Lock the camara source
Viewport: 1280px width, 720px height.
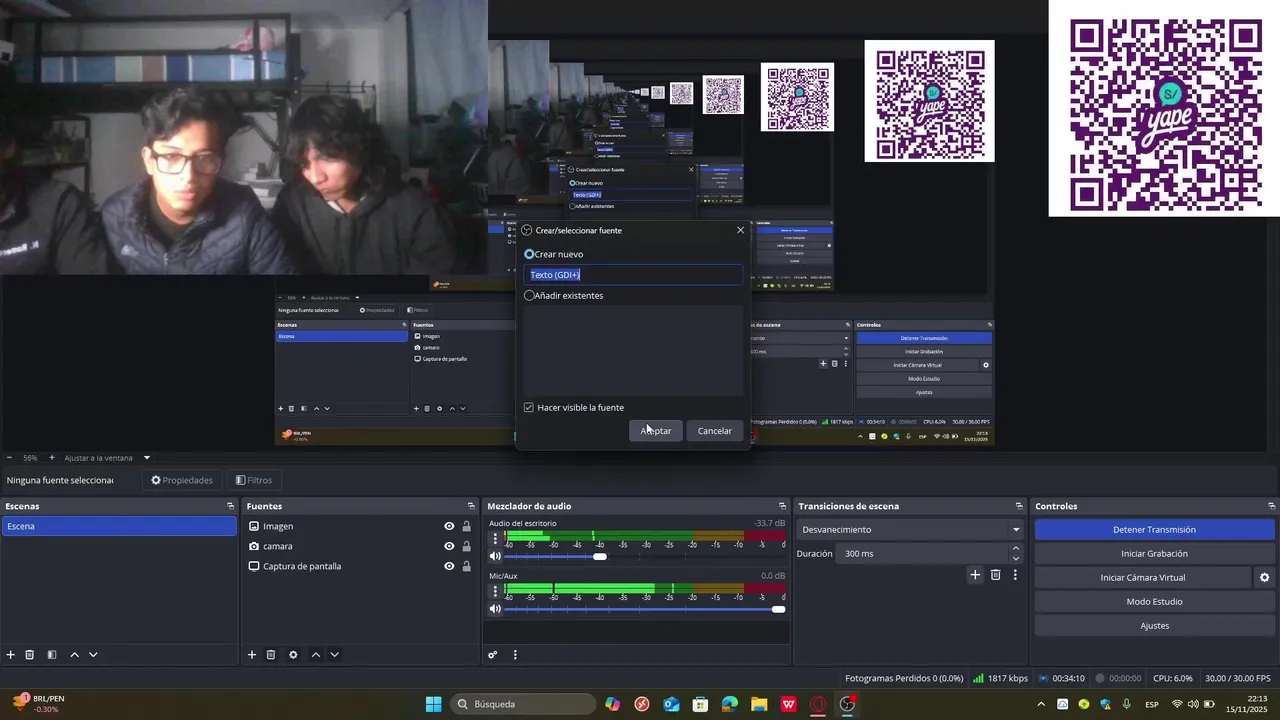(466, 546)
